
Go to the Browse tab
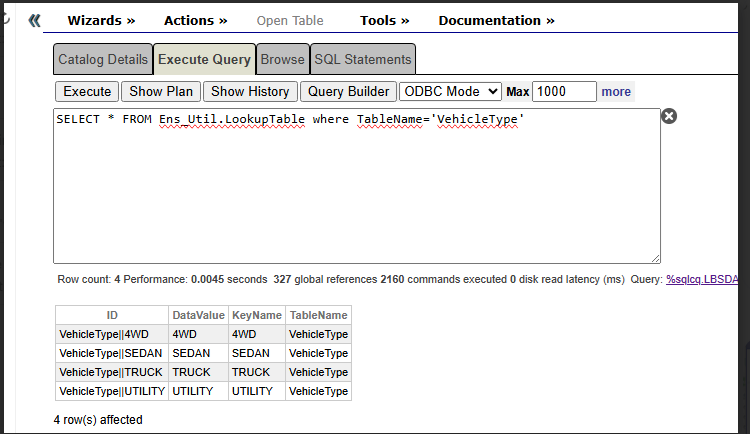pyautogui.click(x=282, y=59)
